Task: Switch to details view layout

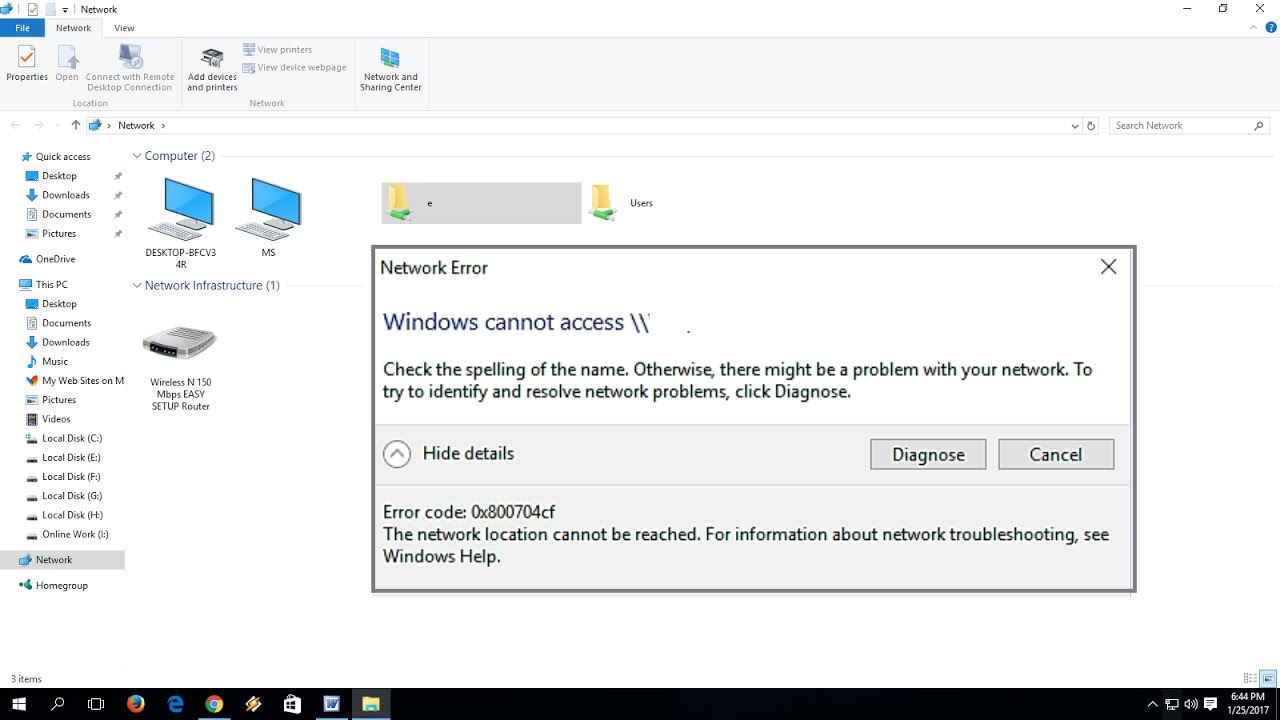Action: 1250,679
